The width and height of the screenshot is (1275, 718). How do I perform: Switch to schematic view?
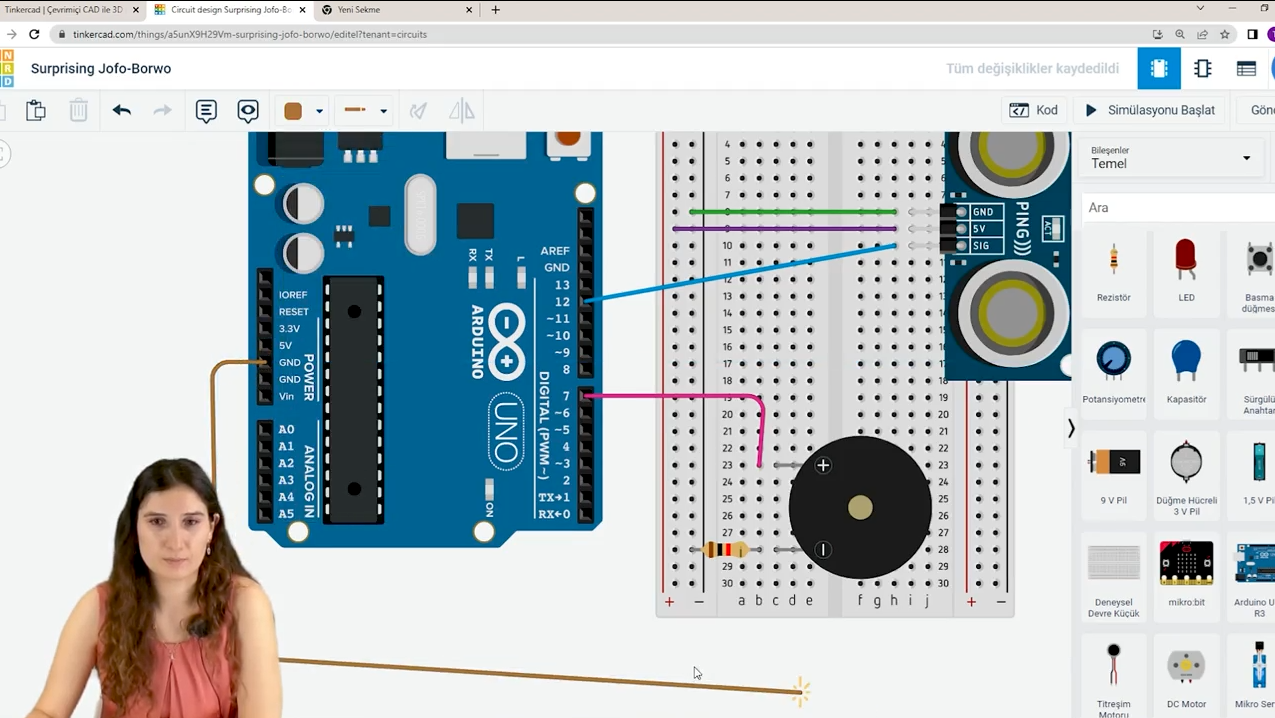tap(1202, 68)
